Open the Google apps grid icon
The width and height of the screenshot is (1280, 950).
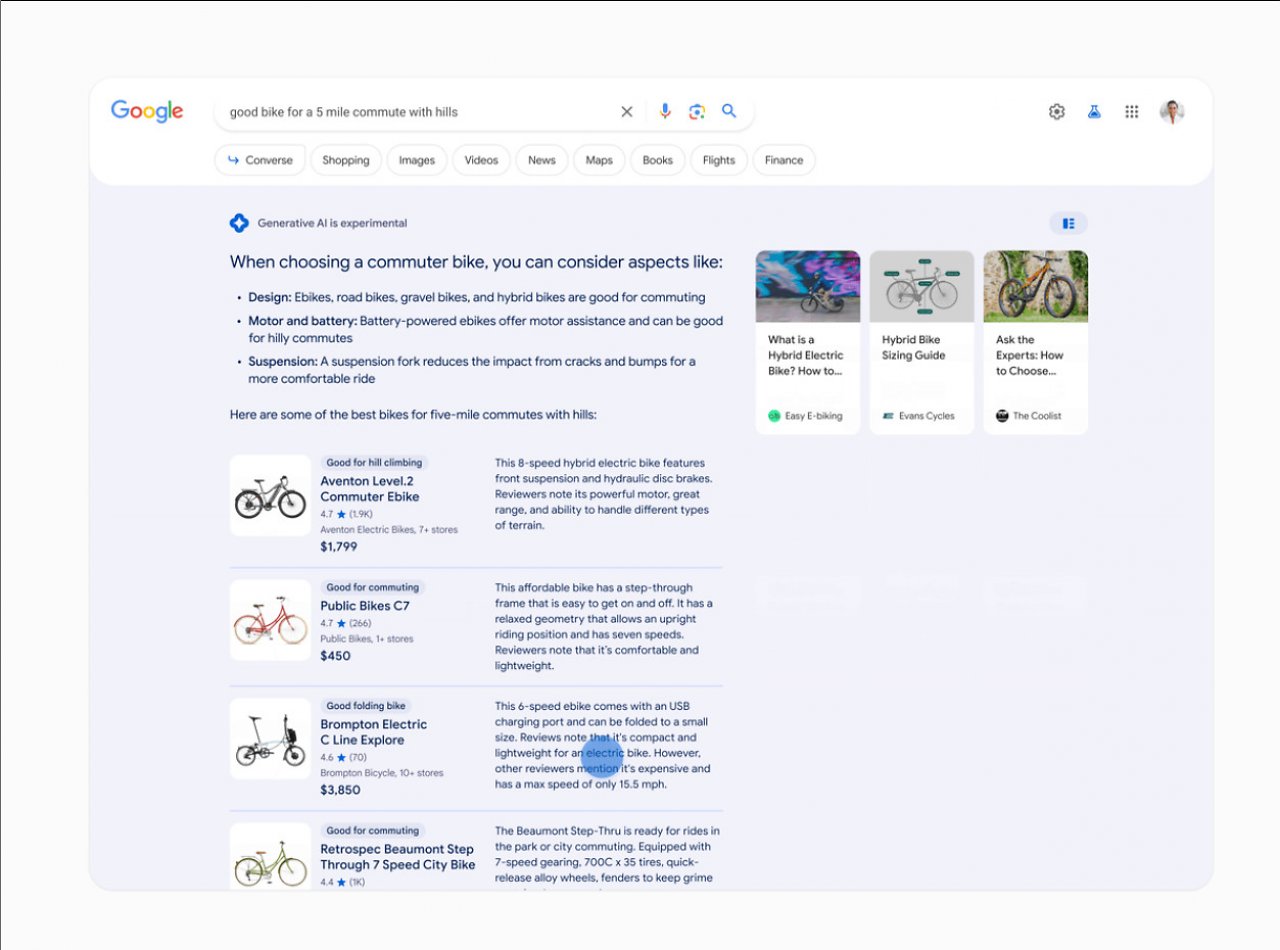(x=1132, y=112)
